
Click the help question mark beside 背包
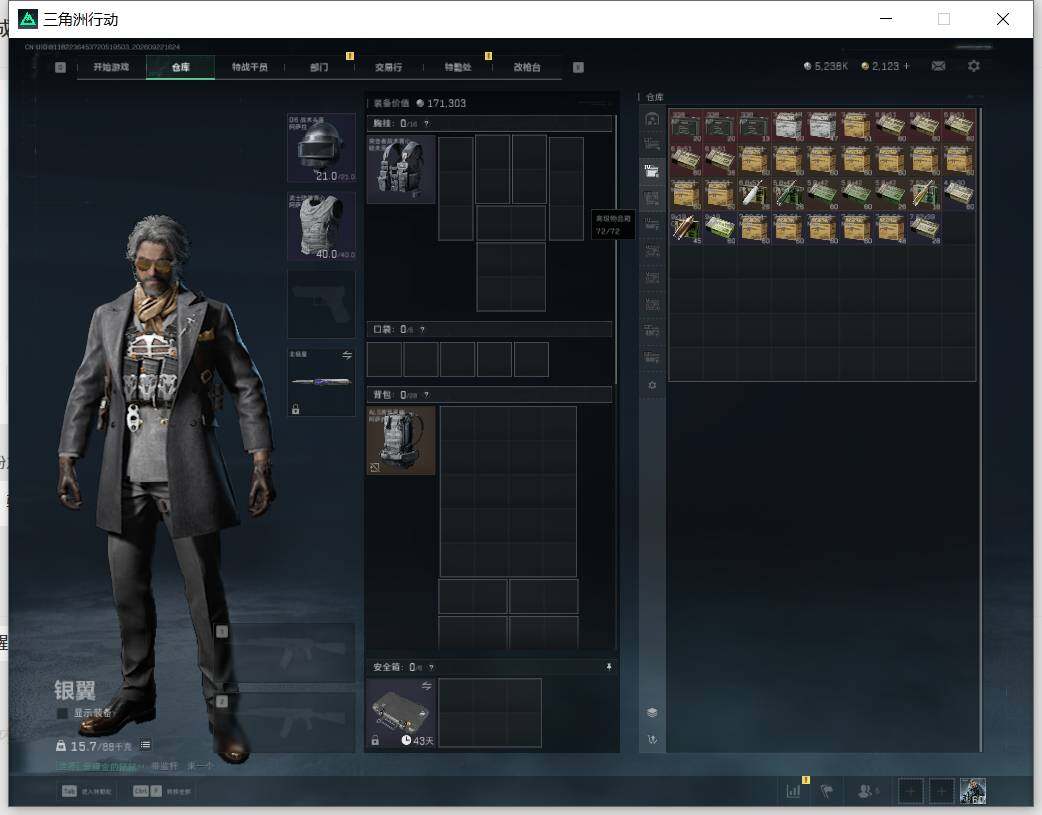click(427, 395)
